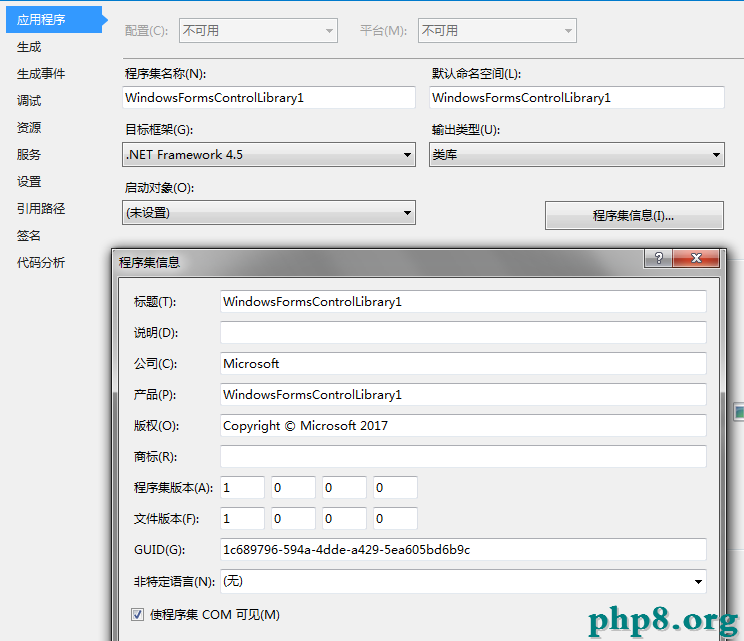Go to the 调试 tab
744x641 pixels.
coord(29,101)
